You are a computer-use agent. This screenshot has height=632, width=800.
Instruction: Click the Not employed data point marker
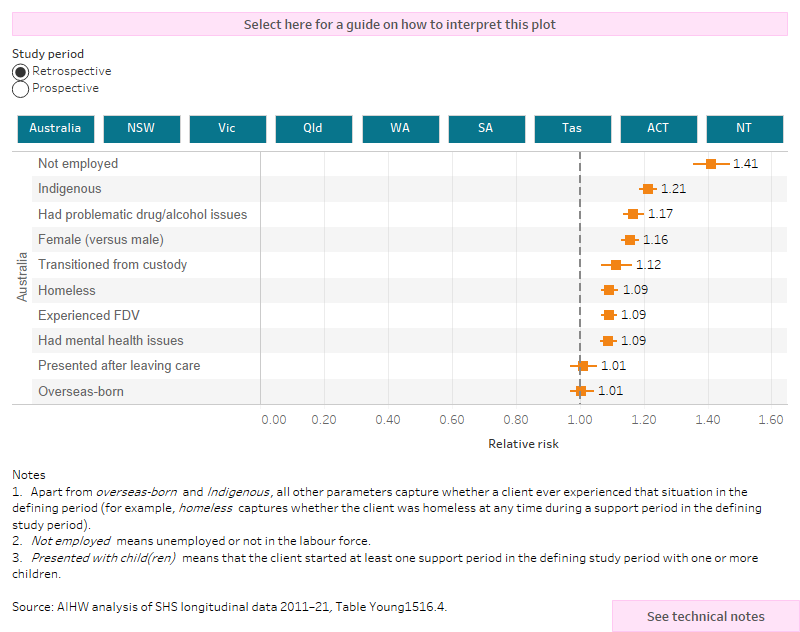711,164
